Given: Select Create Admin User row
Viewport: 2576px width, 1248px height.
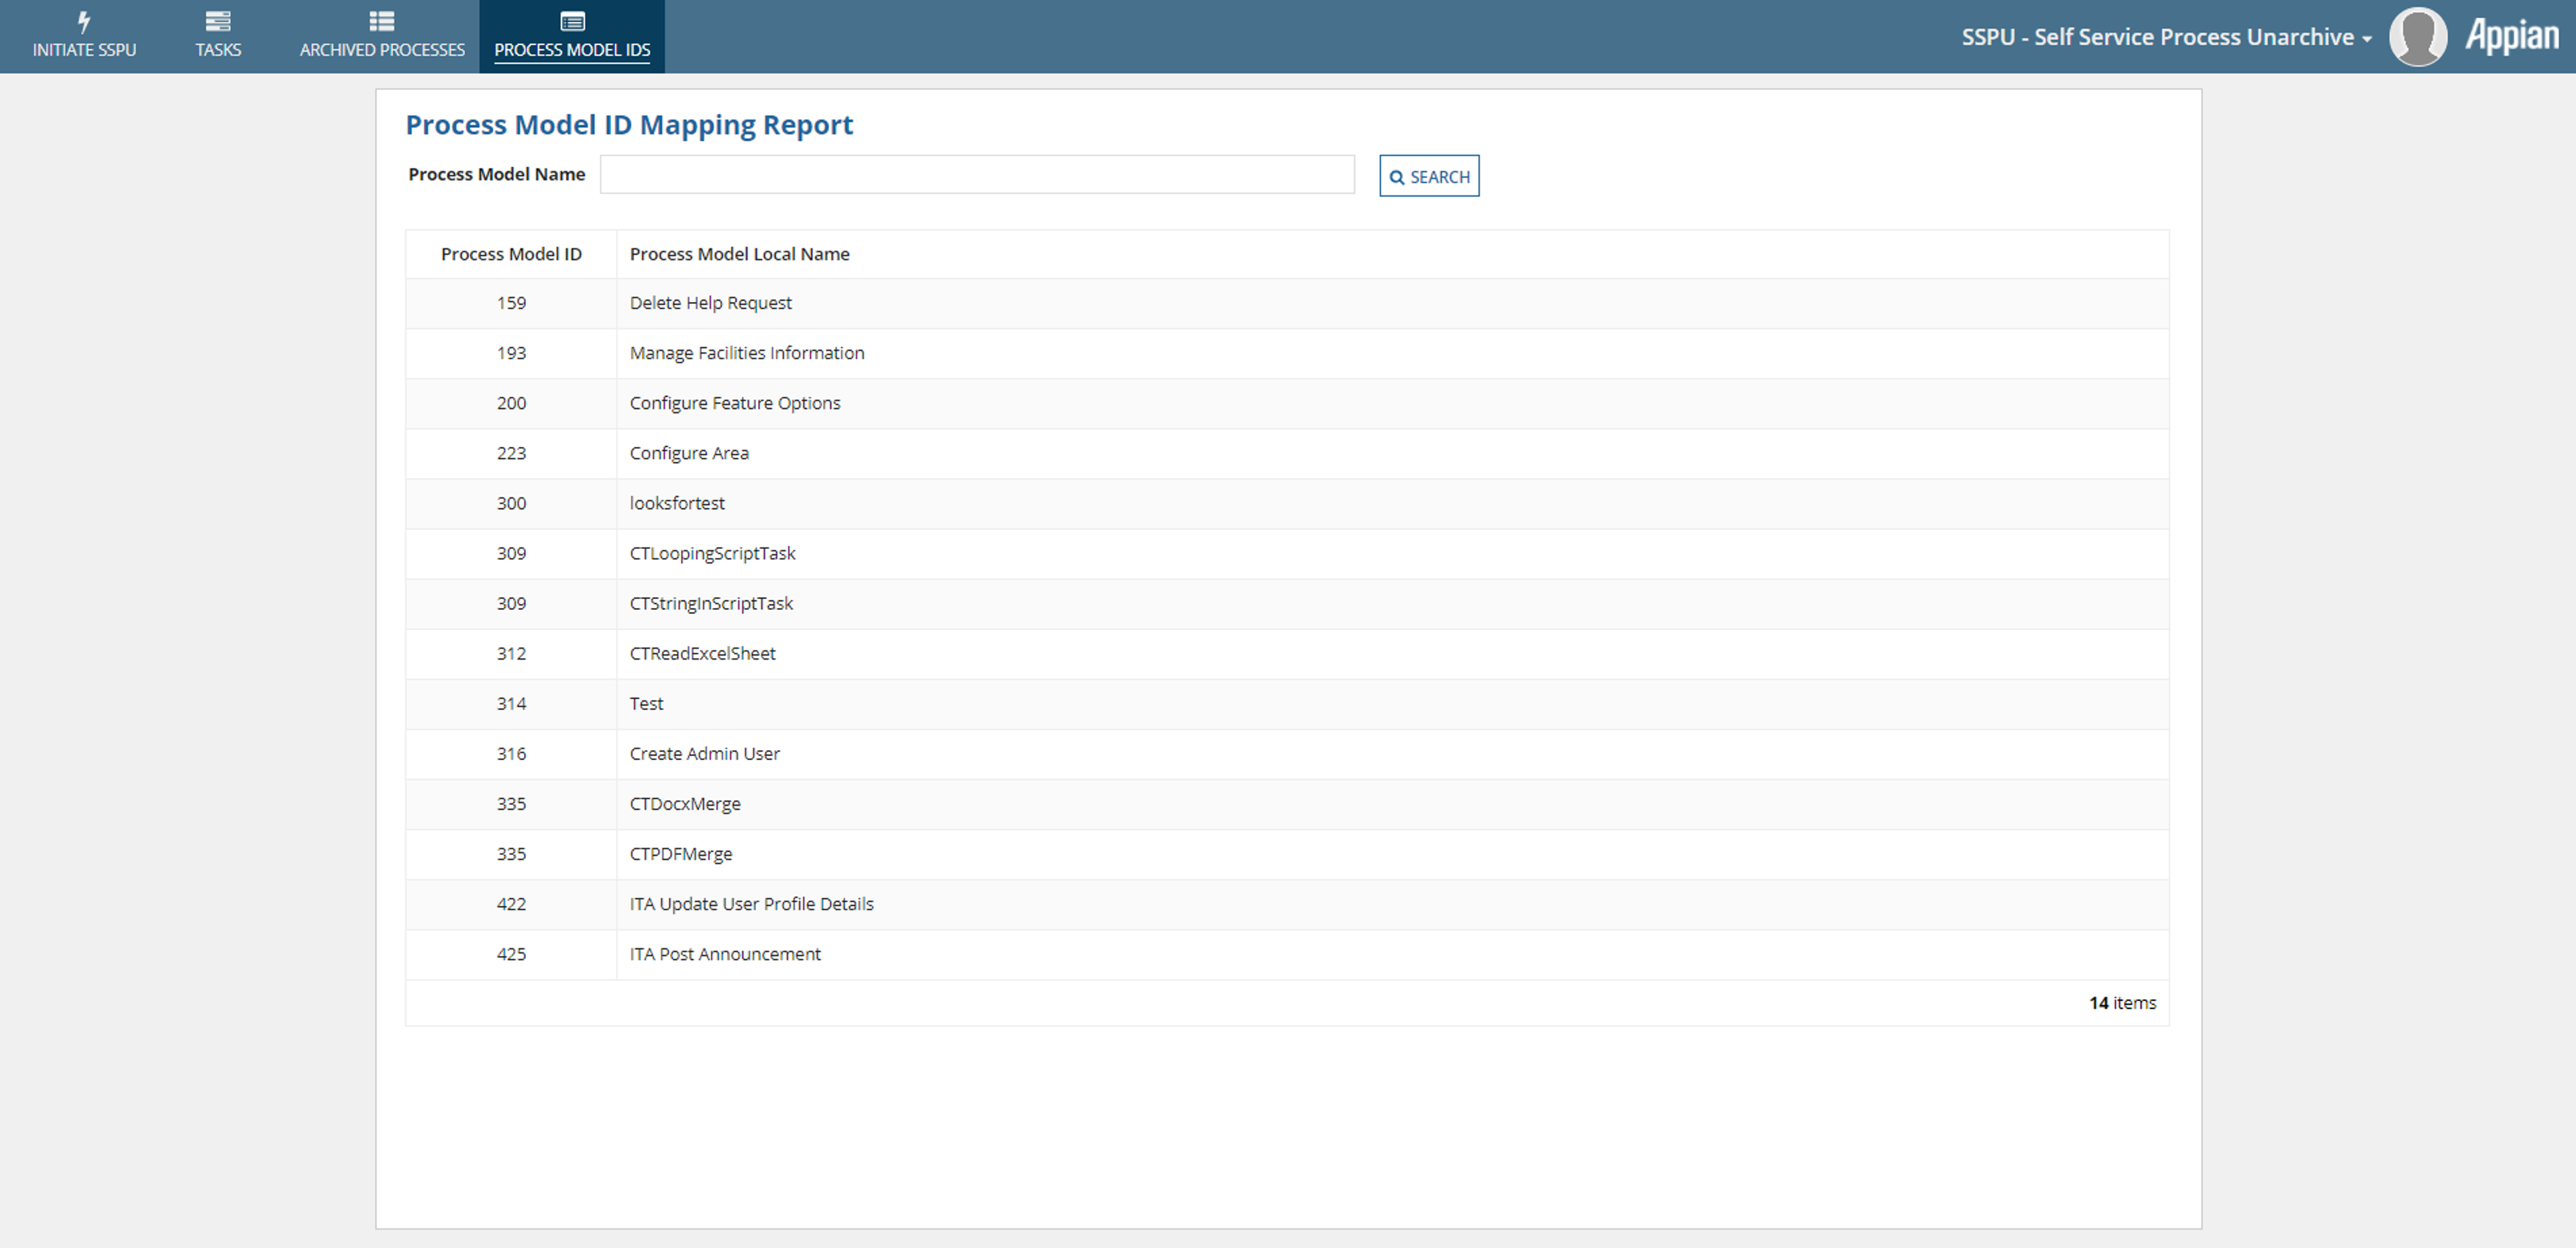Looking at the screenshot, I should pyautogui.click(x=1287, y=753).
